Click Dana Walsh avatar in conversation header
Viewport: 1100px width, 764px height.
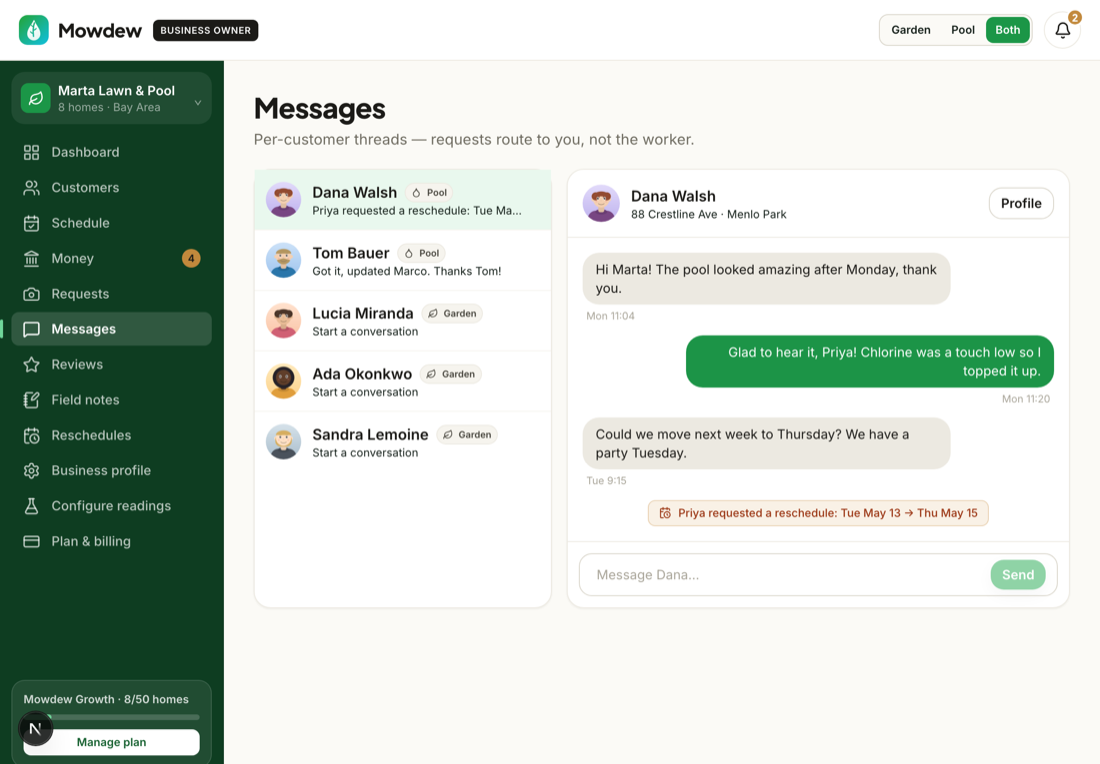click(x=601, y=203)
